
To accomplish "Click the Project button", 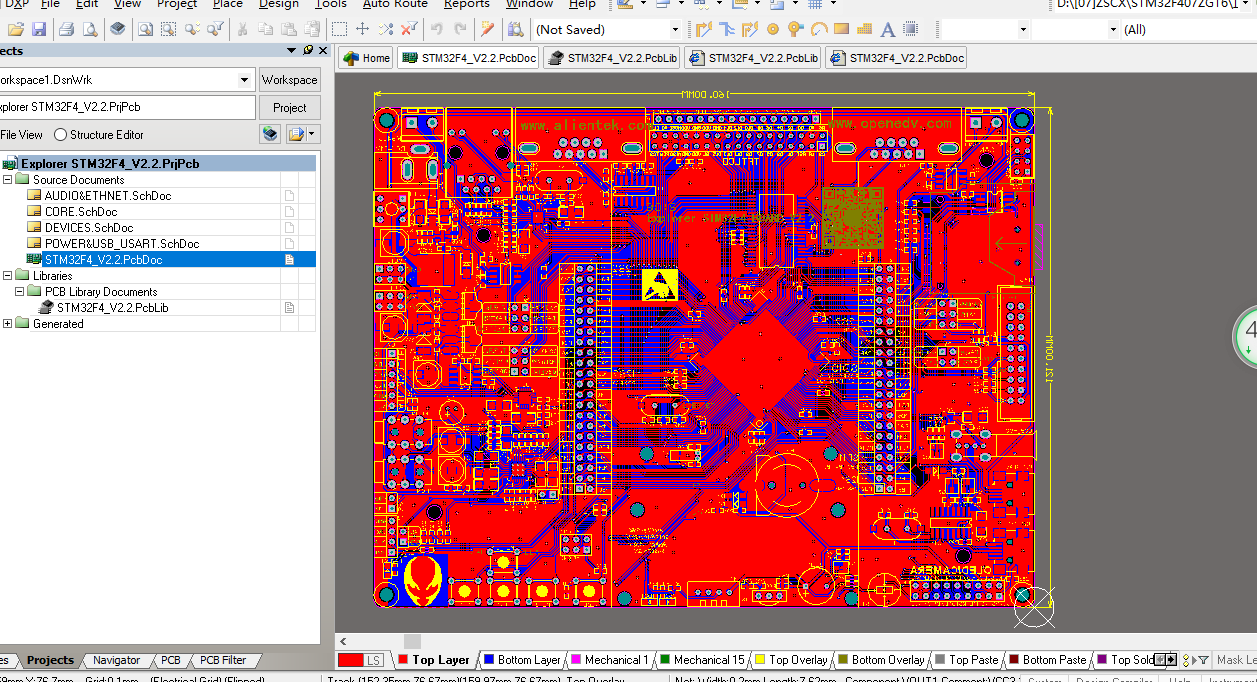I will click(x=290, y=108).
